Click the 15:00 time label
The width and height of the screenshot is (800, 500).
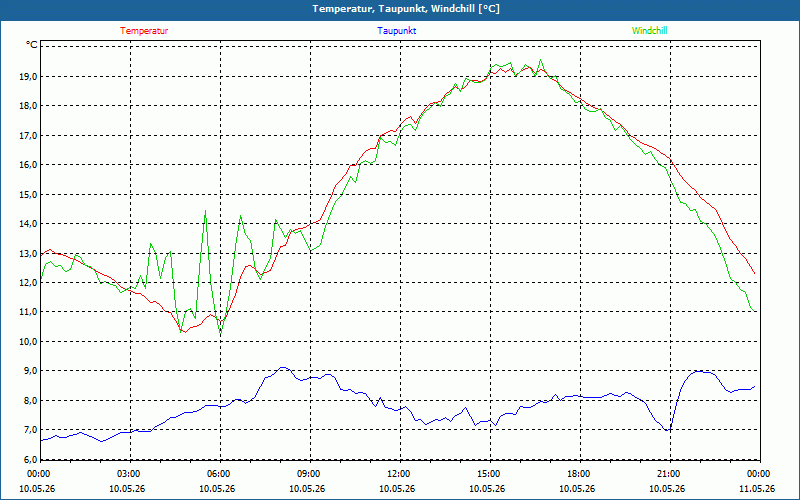(490, 474)
